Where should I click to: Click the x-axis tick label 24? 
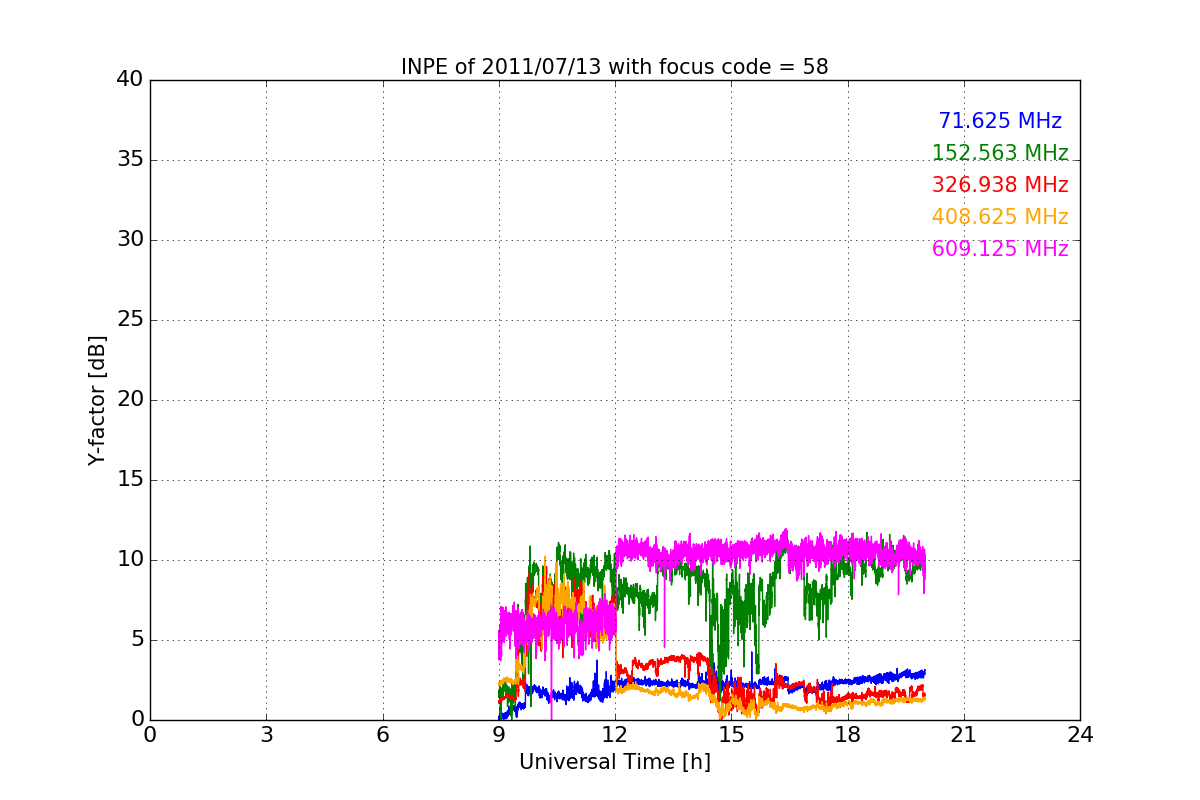pos(1080,735)
